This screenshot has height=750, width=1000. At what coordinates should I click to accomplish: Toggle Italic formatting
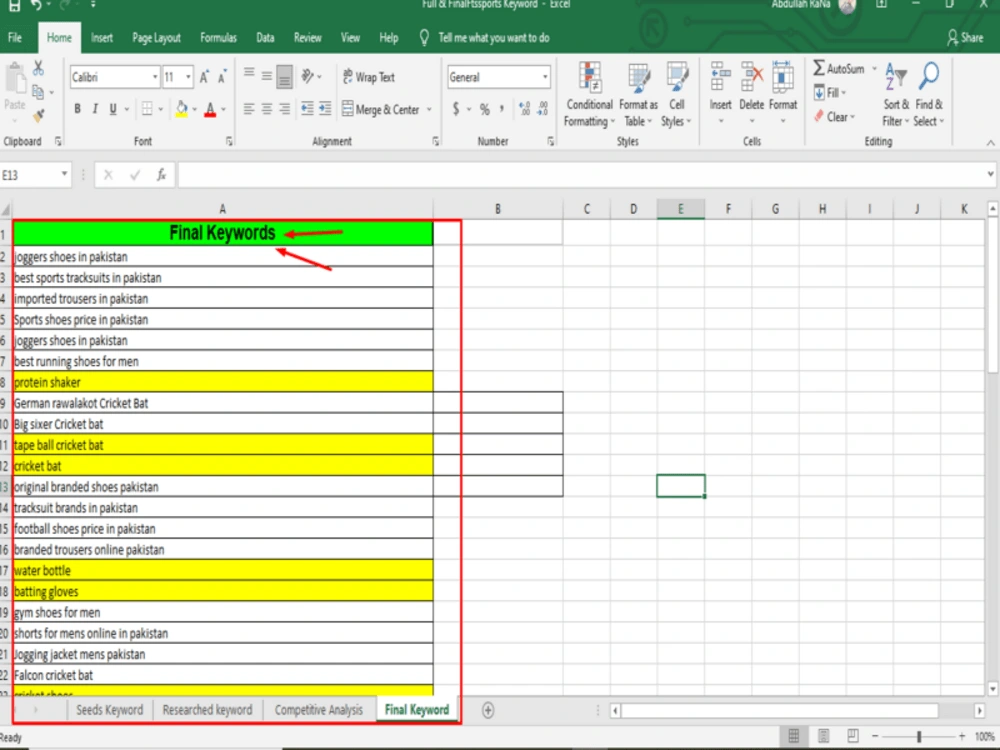pyautogui.click(x=95, y=109)
